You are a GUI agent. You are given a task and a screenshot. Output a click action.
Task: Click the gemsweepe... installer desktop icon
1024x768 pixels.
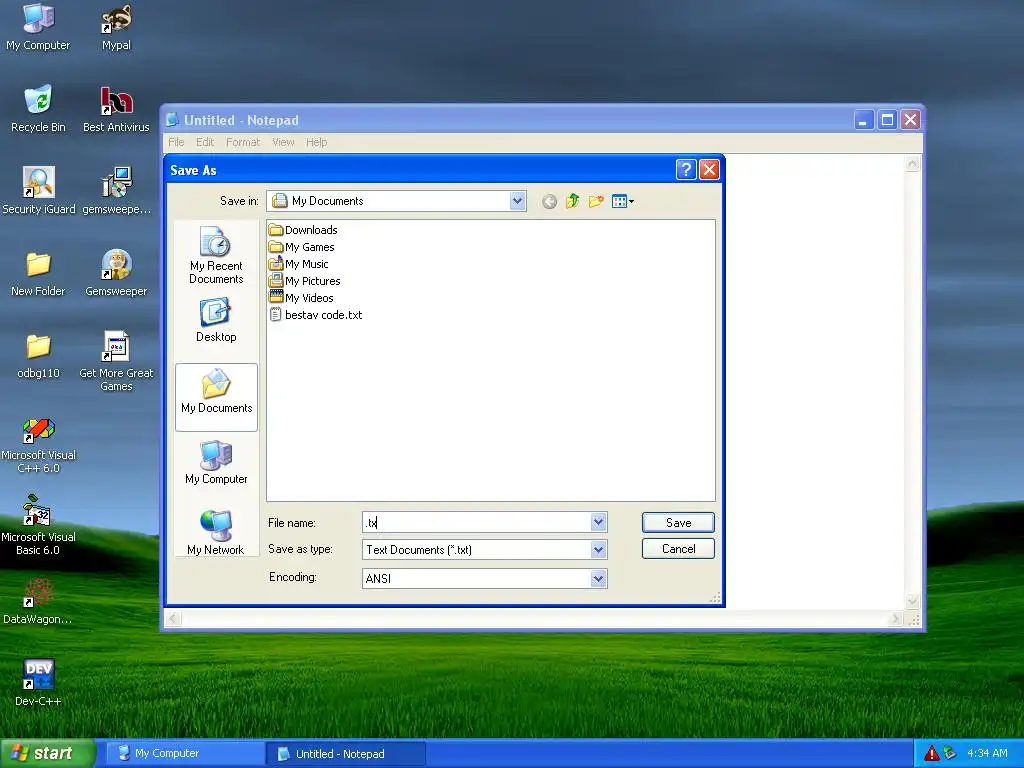point(116,191)
